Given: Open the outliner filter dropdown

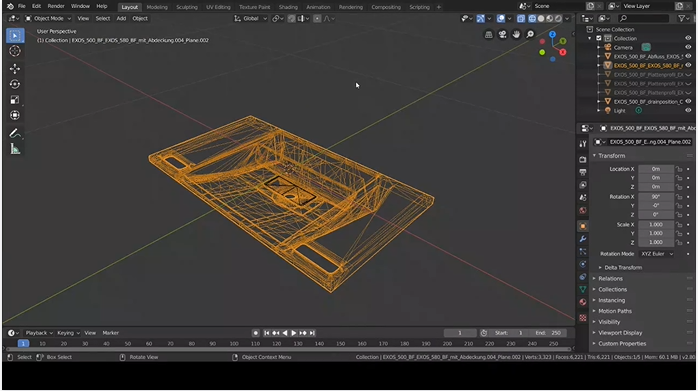Looking at the screenshot, I should pyautogui.click(x=683, y=19).
